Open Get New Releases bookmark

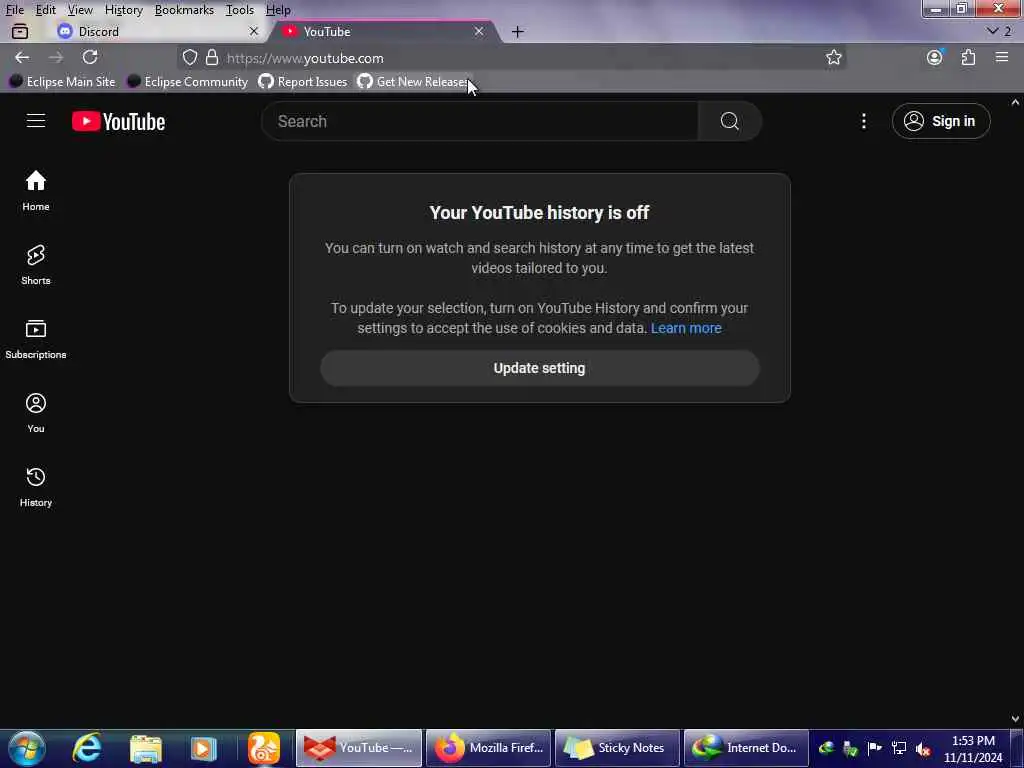point(413,82)
